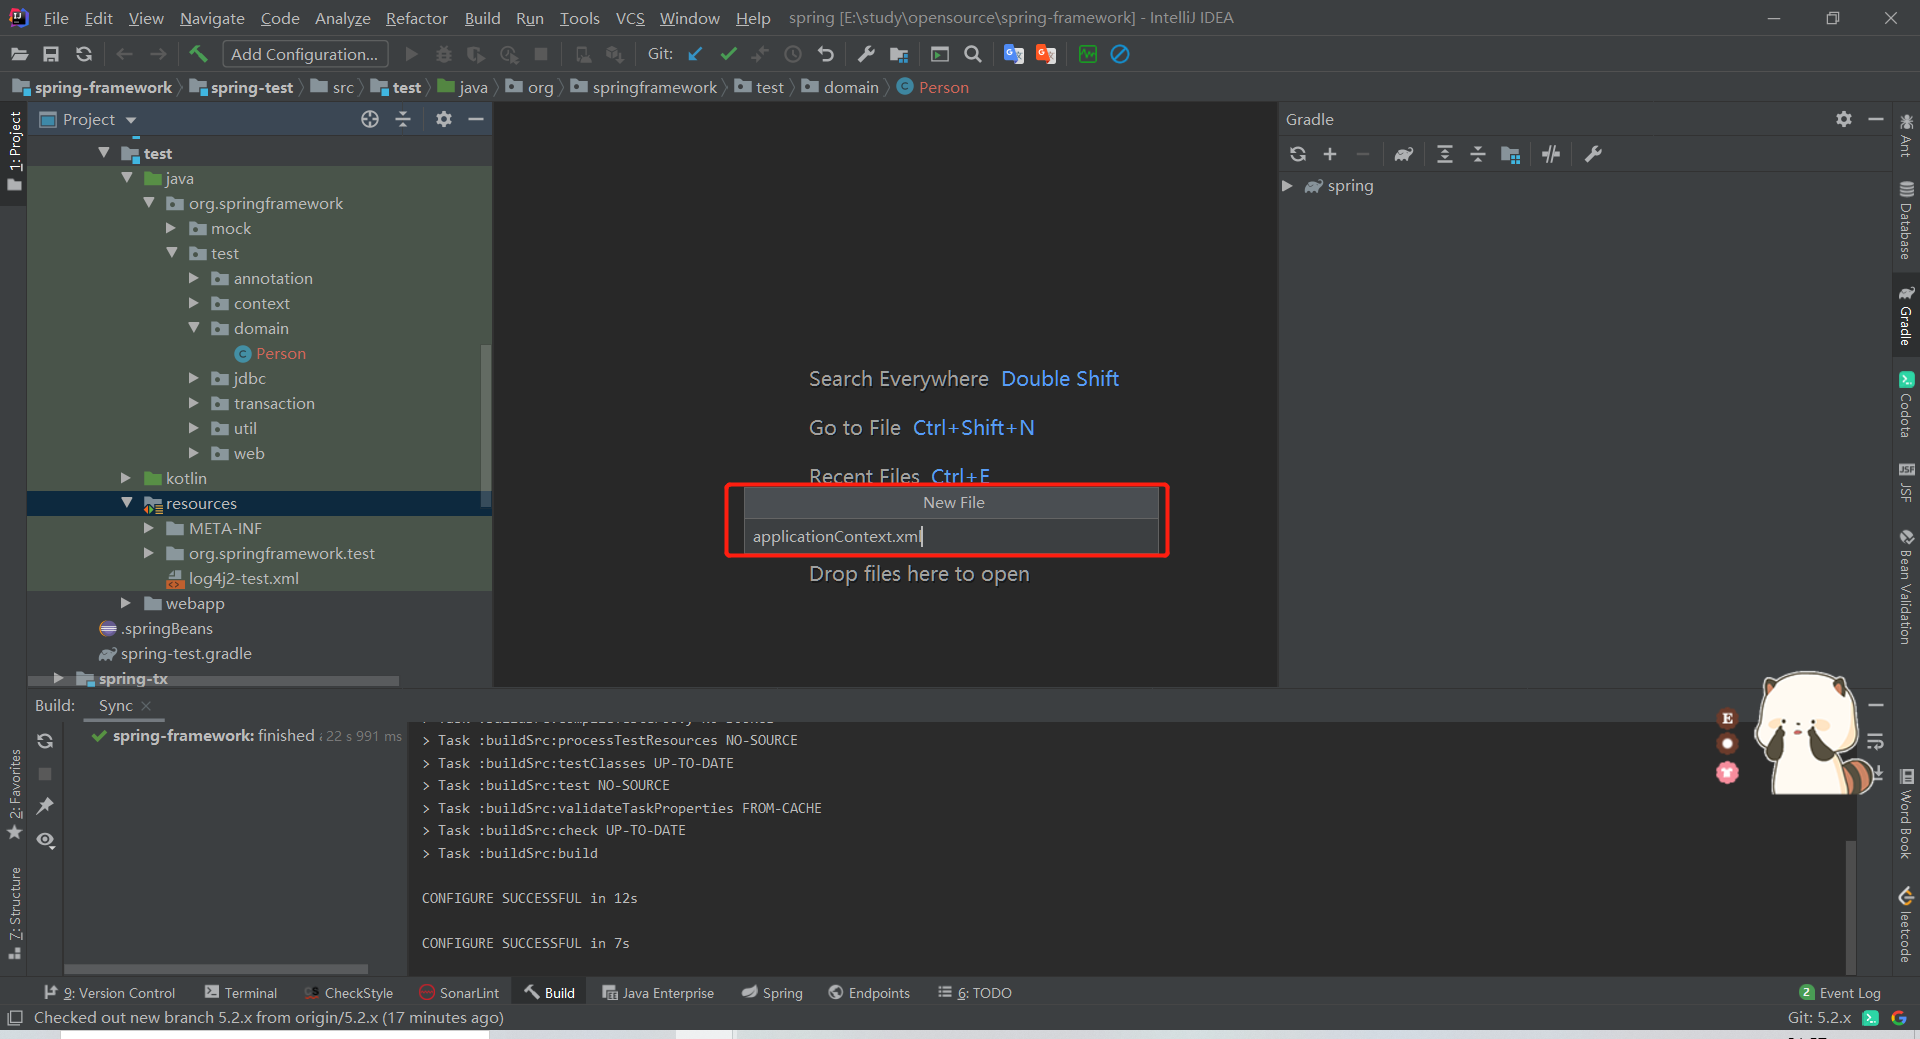Click Collapse All in the Gradle toolbar
The image size is (1920, 1039).
click(x=1477, y=154)
